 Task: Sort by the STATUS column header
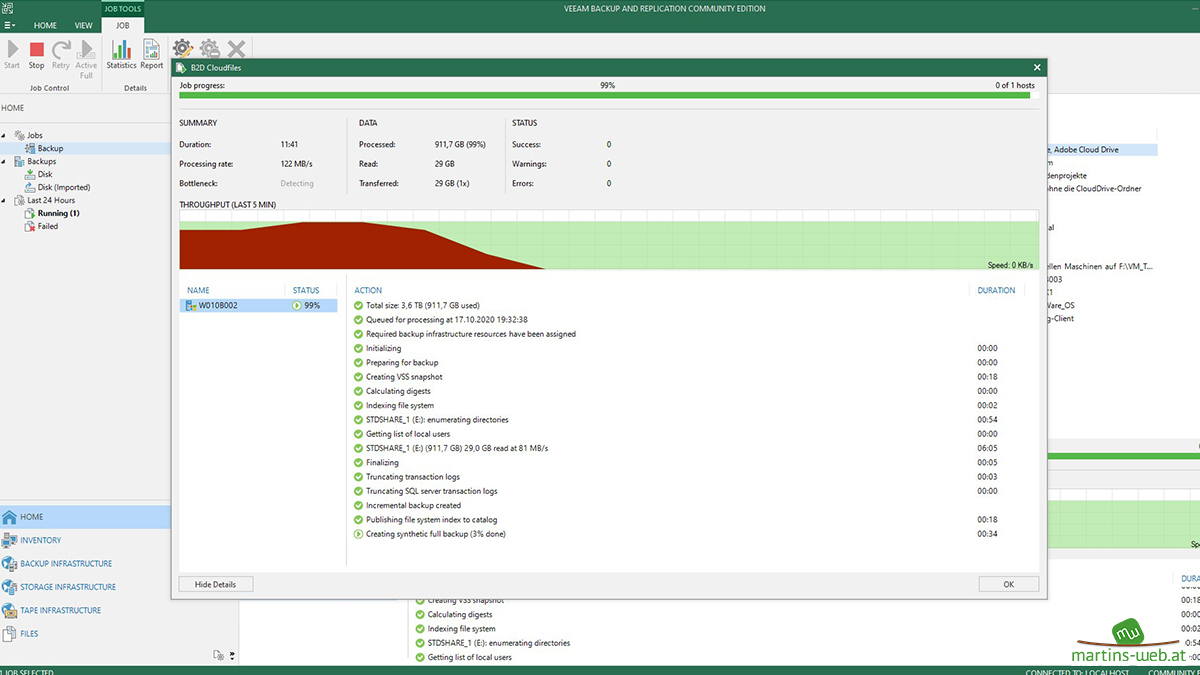tap(306, 290)
